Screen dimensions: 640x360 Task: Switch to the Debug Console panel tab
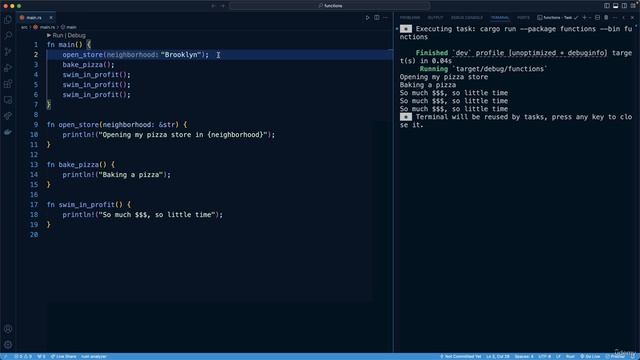point(467,18)
